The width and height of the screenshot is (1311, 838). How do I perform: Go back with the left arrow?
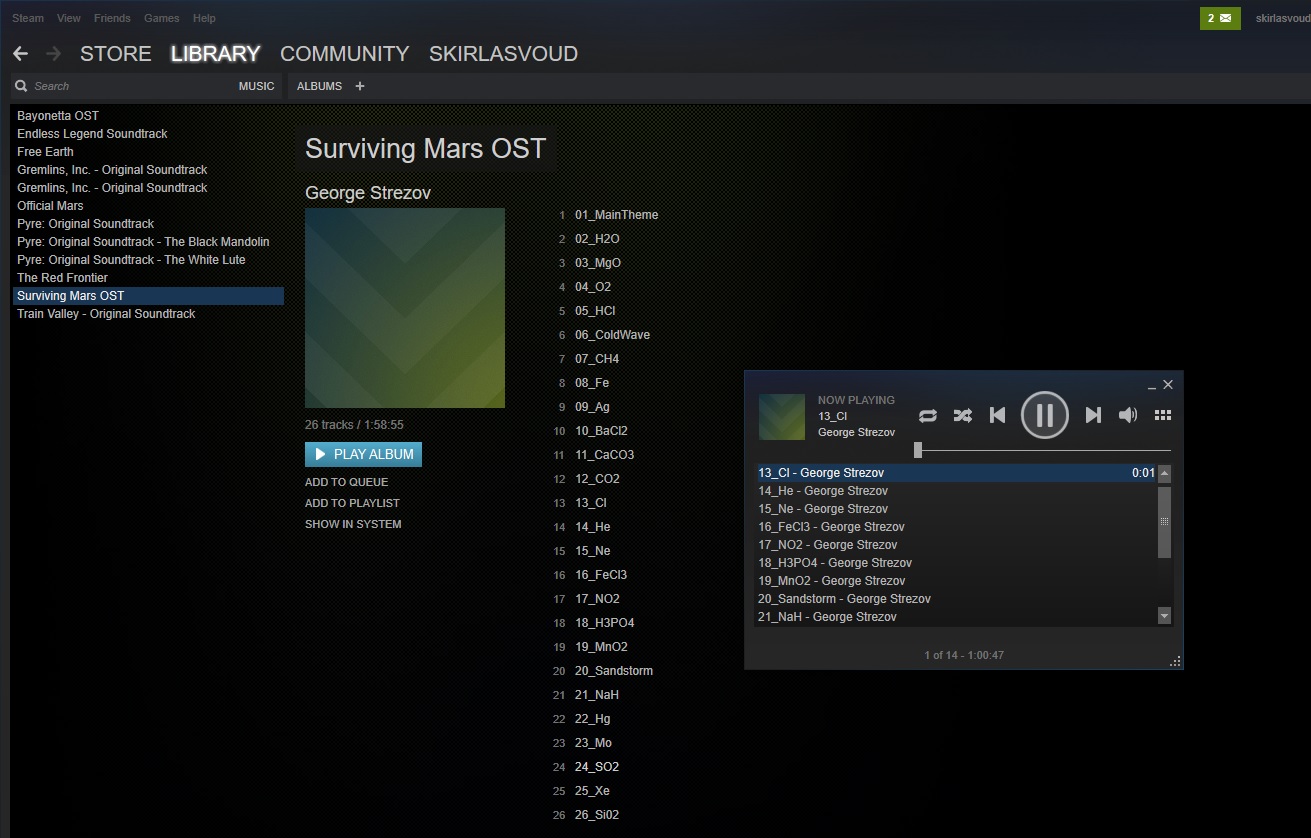(x=20, y=54)
